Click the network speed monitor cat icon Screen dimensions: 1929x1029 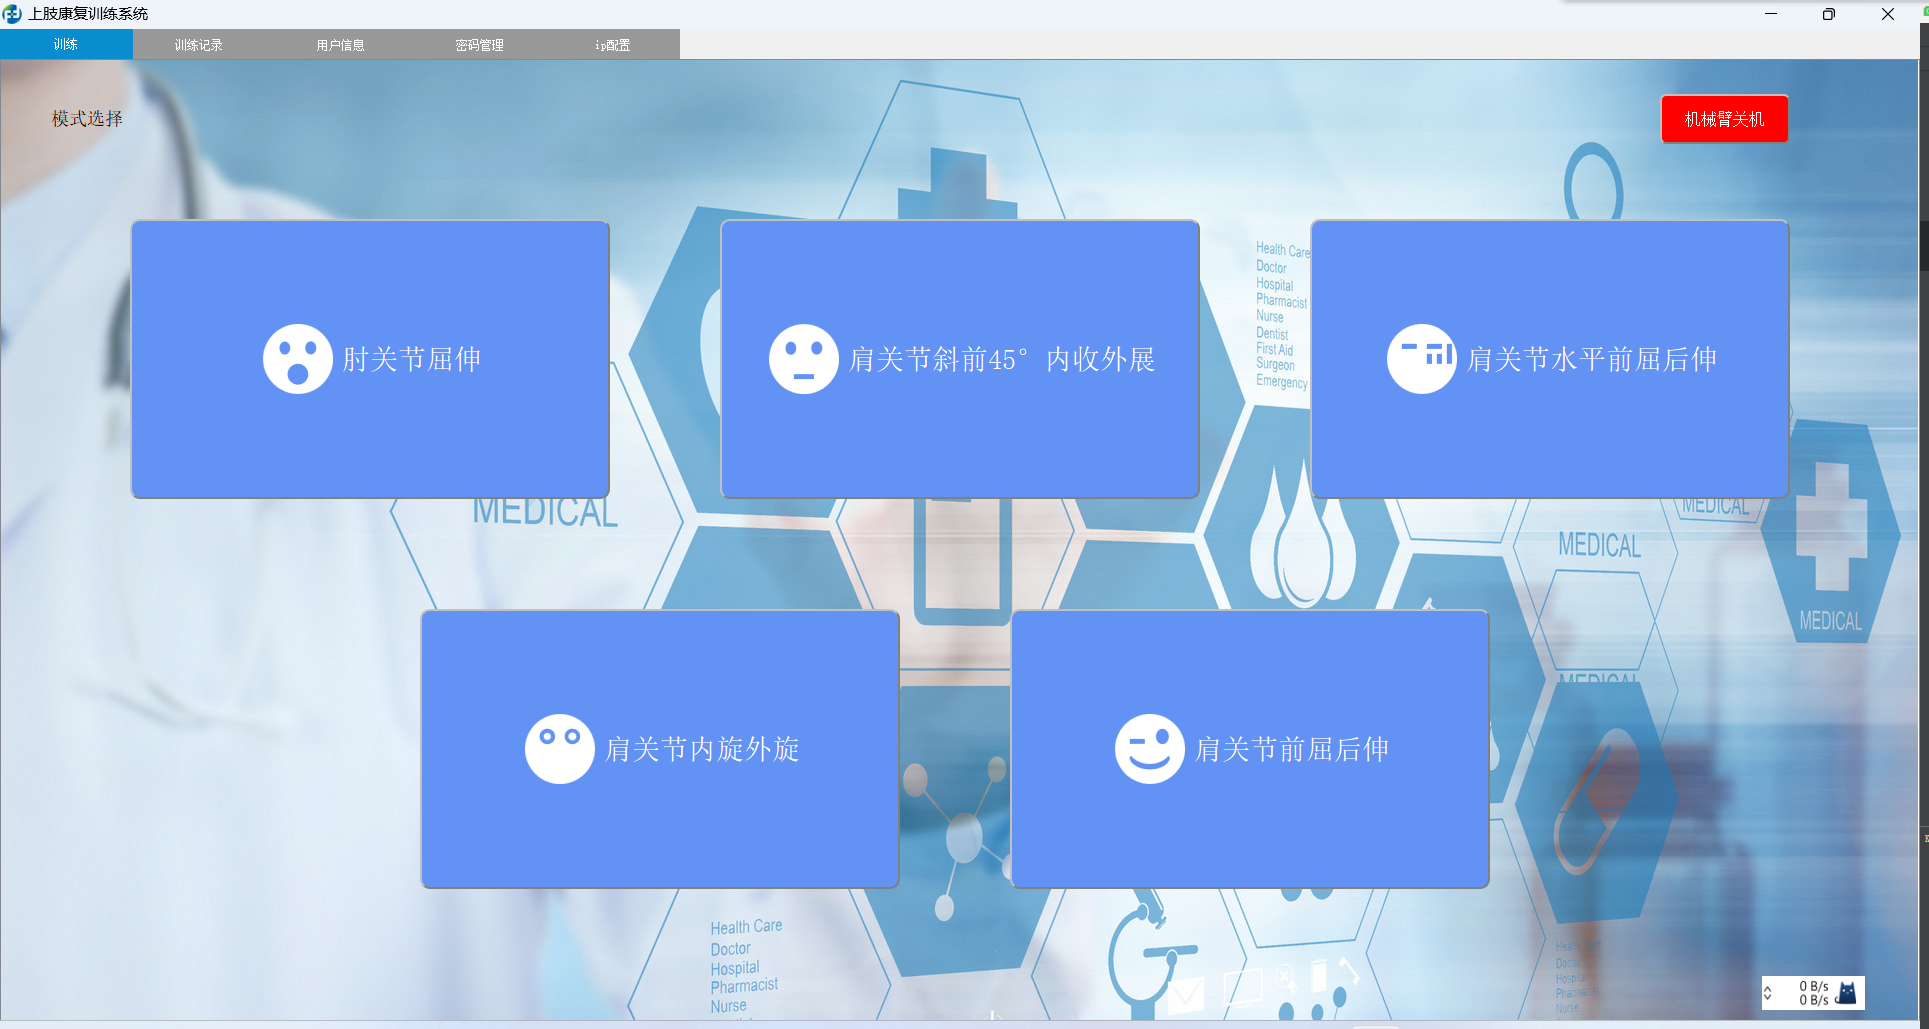[1847, 992]
